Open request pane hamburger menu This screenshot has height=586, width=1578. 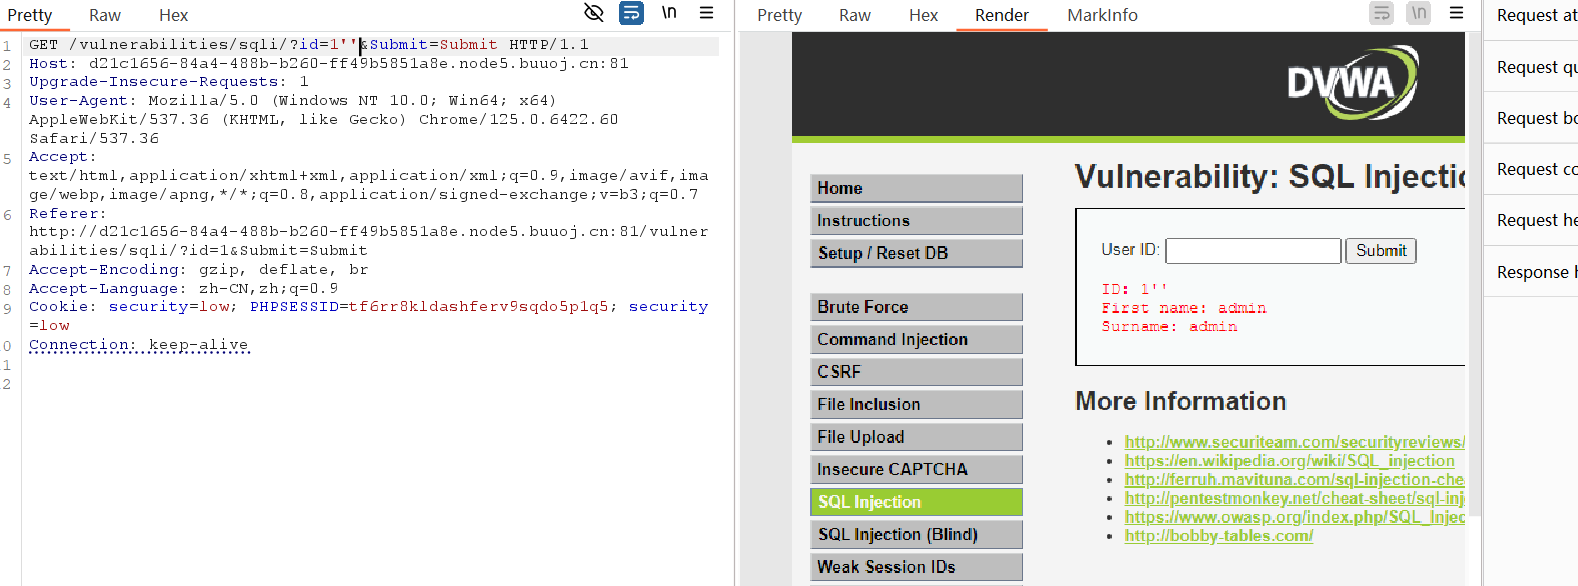[x=706, y=13]
